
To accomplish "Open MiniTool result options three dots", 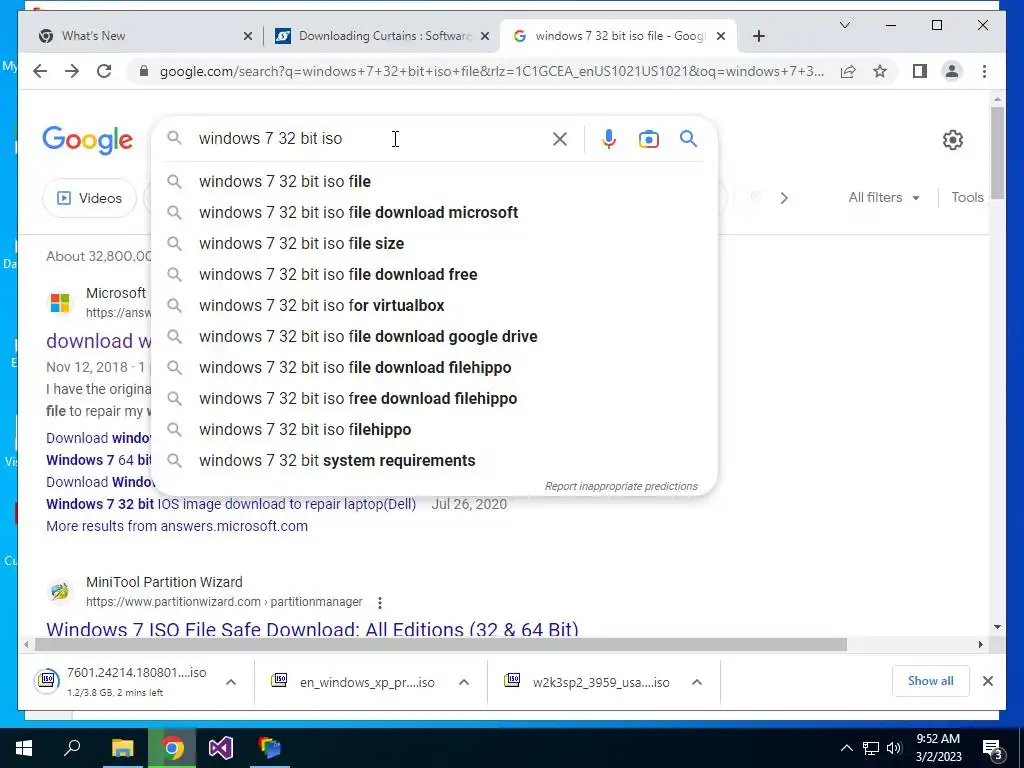I will pos(379,602).
